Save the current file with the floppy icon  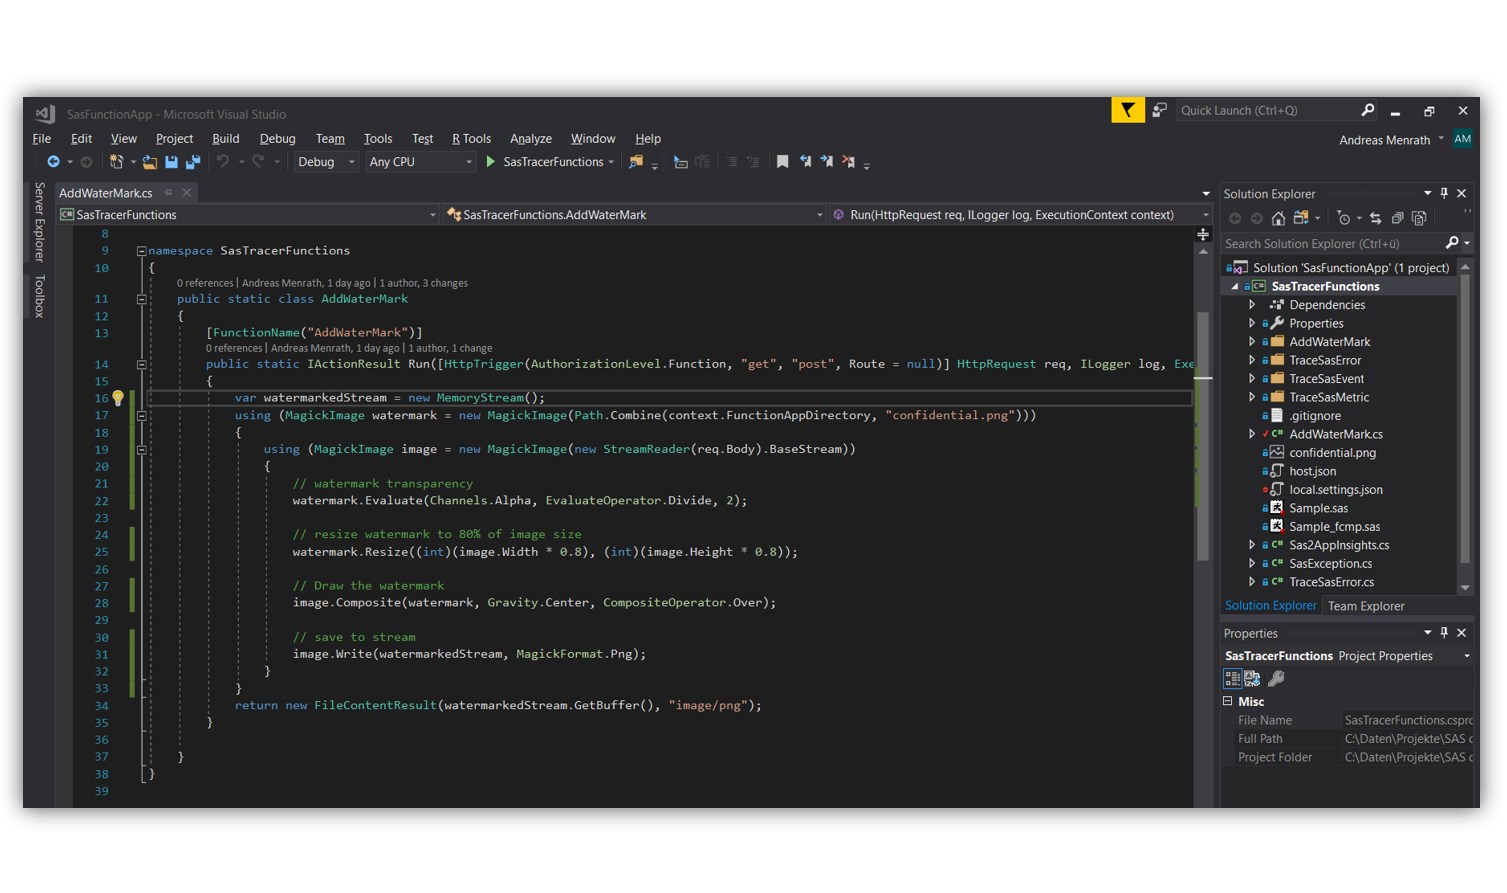click(x=171, y=162)
